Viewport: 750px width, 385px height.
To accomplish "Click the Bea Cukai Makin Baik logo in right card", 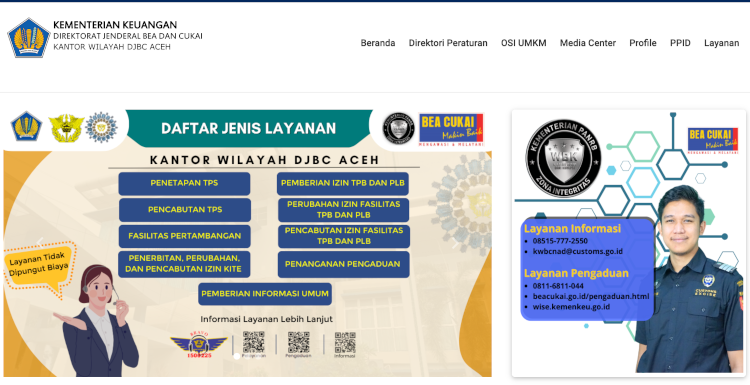I will point(713,140).
